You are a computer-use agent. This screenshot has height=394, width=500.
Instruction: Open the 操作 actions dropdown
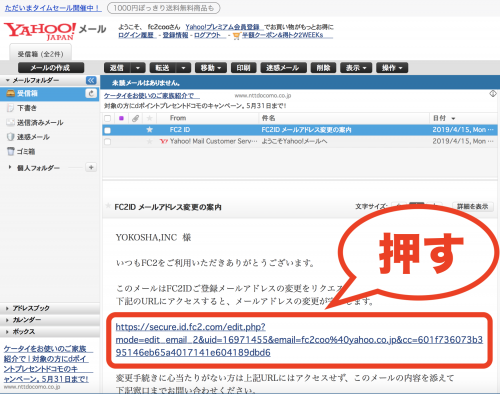[x=392, y=68]
